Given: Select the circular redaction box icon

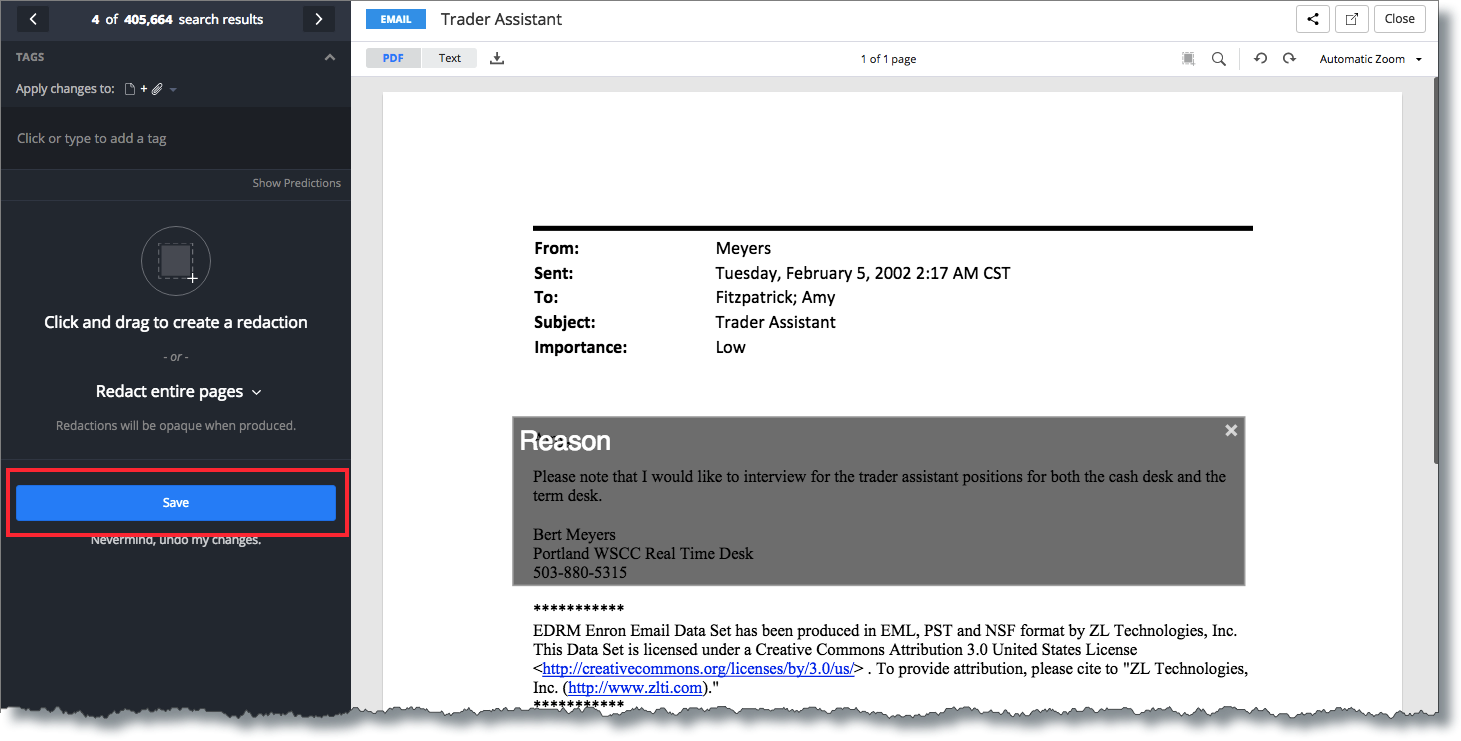Looking at the screenshot, I should (176, 261).
